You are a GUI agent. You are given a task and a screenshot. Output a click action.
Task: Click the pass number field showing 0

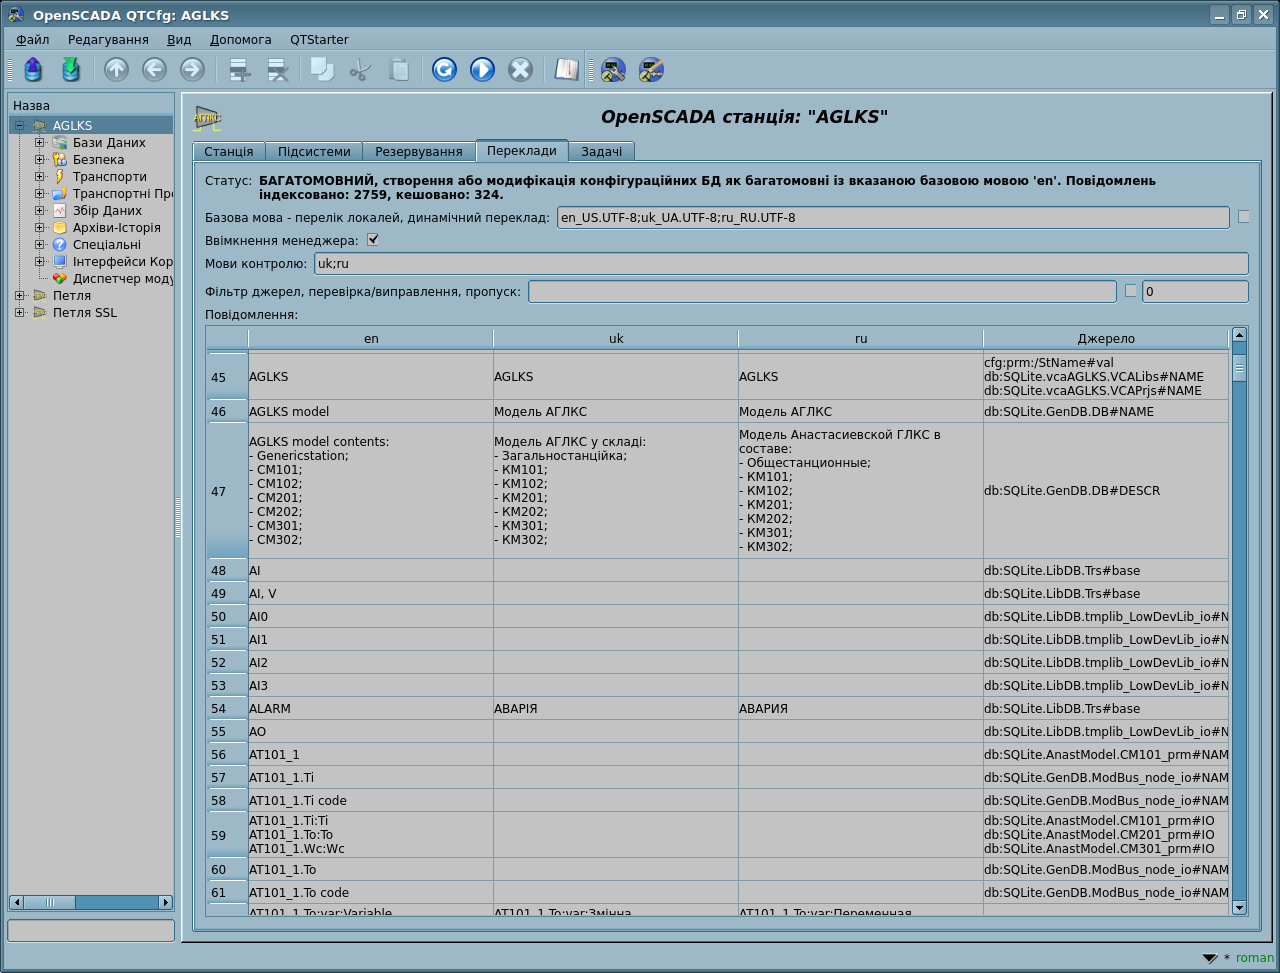coord(1195,291)
